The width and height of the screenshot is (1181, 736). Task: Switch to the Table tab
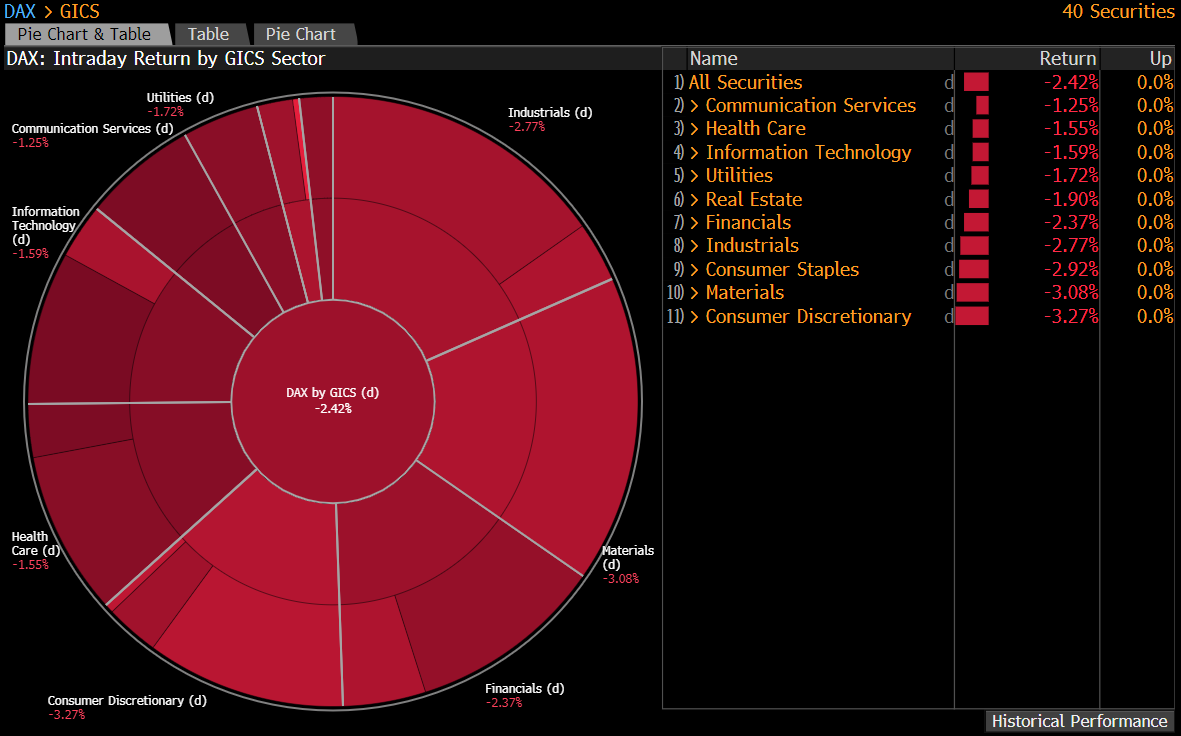pos(208,34)
